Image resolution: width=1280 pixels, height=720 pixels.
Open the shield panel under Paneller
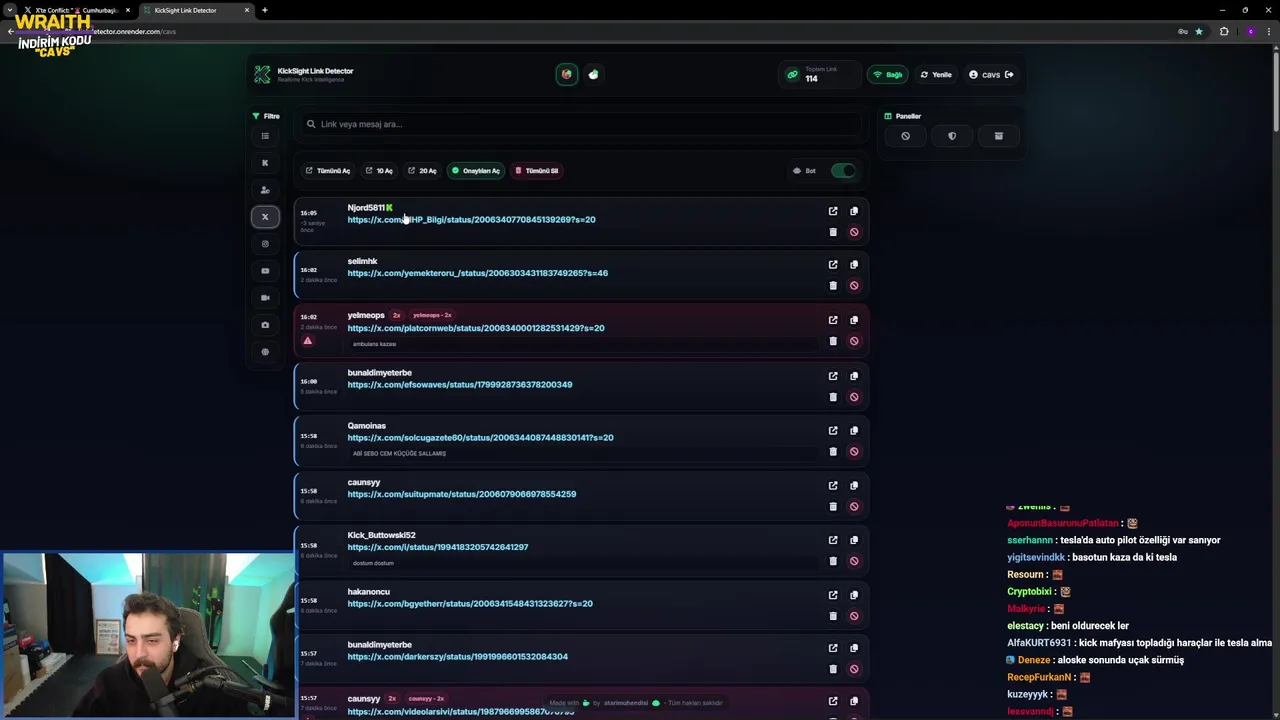point(952,136)
